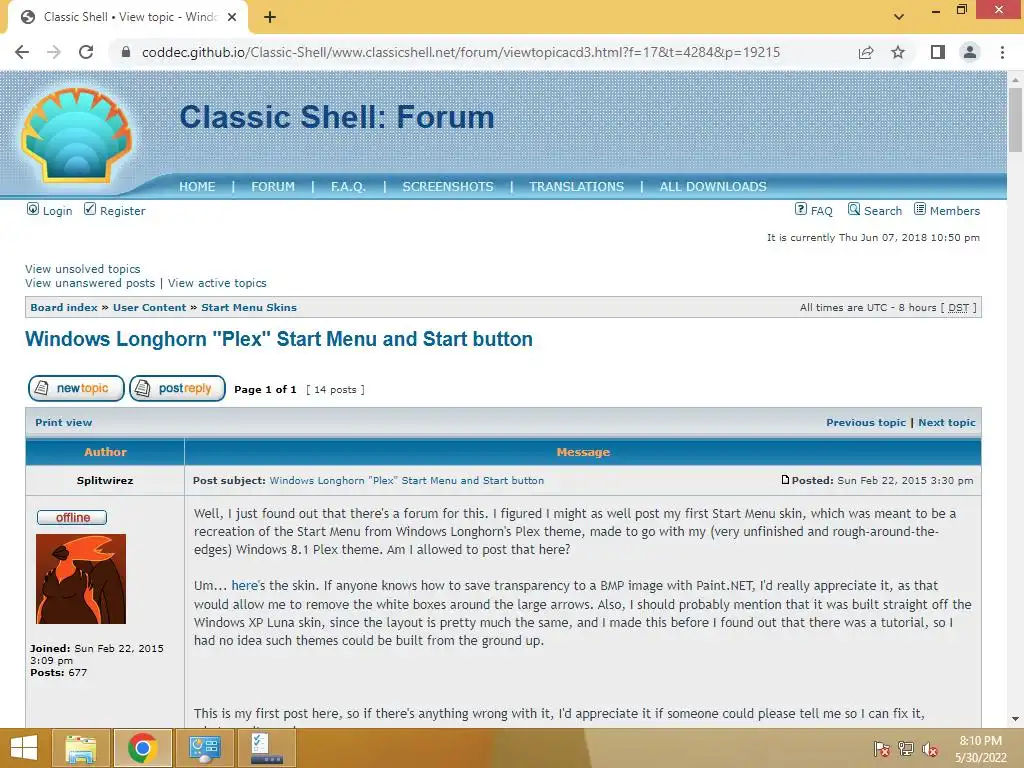Open the ALL DOWNLOADS navigation item
Image resolution: width=1024 pixels, height=768 pixels.
coord(713,187)
